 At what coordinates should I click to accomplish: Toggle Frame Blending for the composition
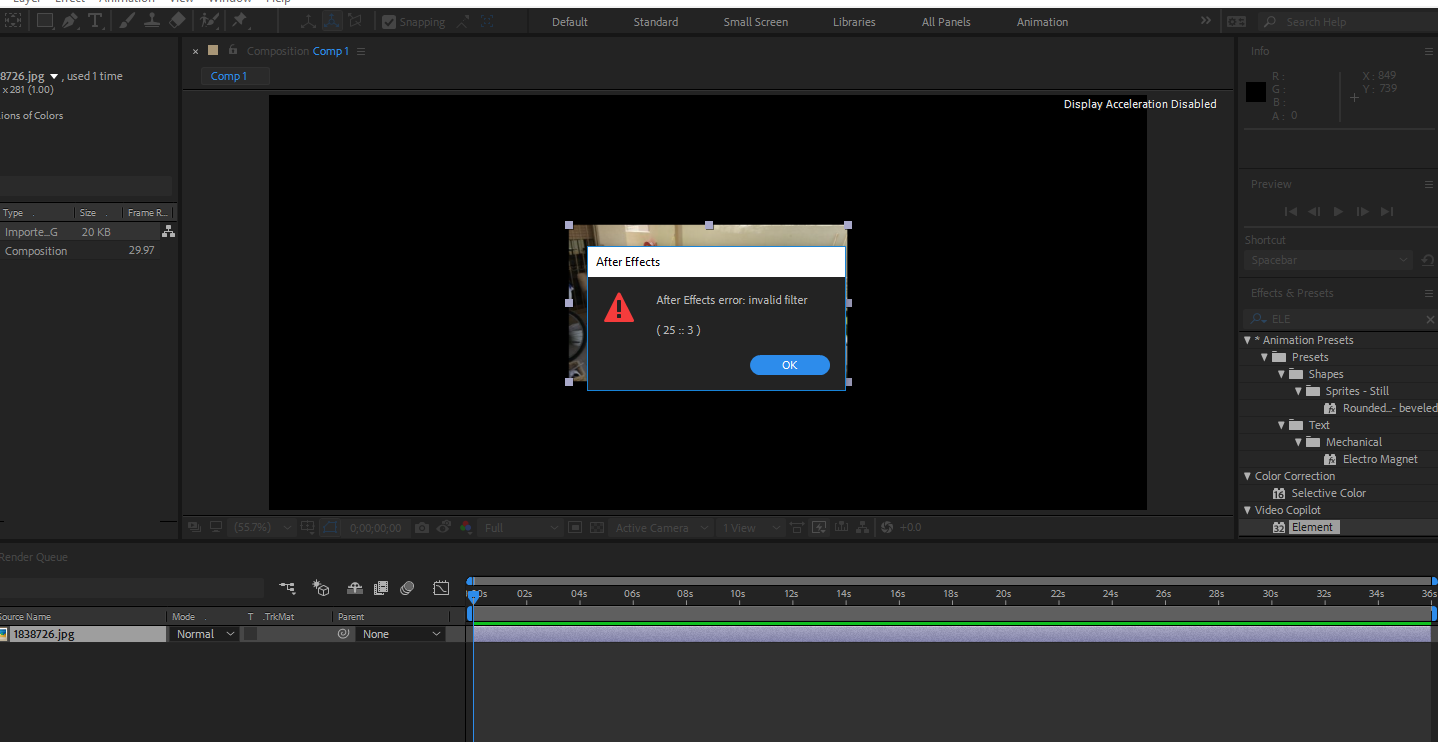pos(381,588)
